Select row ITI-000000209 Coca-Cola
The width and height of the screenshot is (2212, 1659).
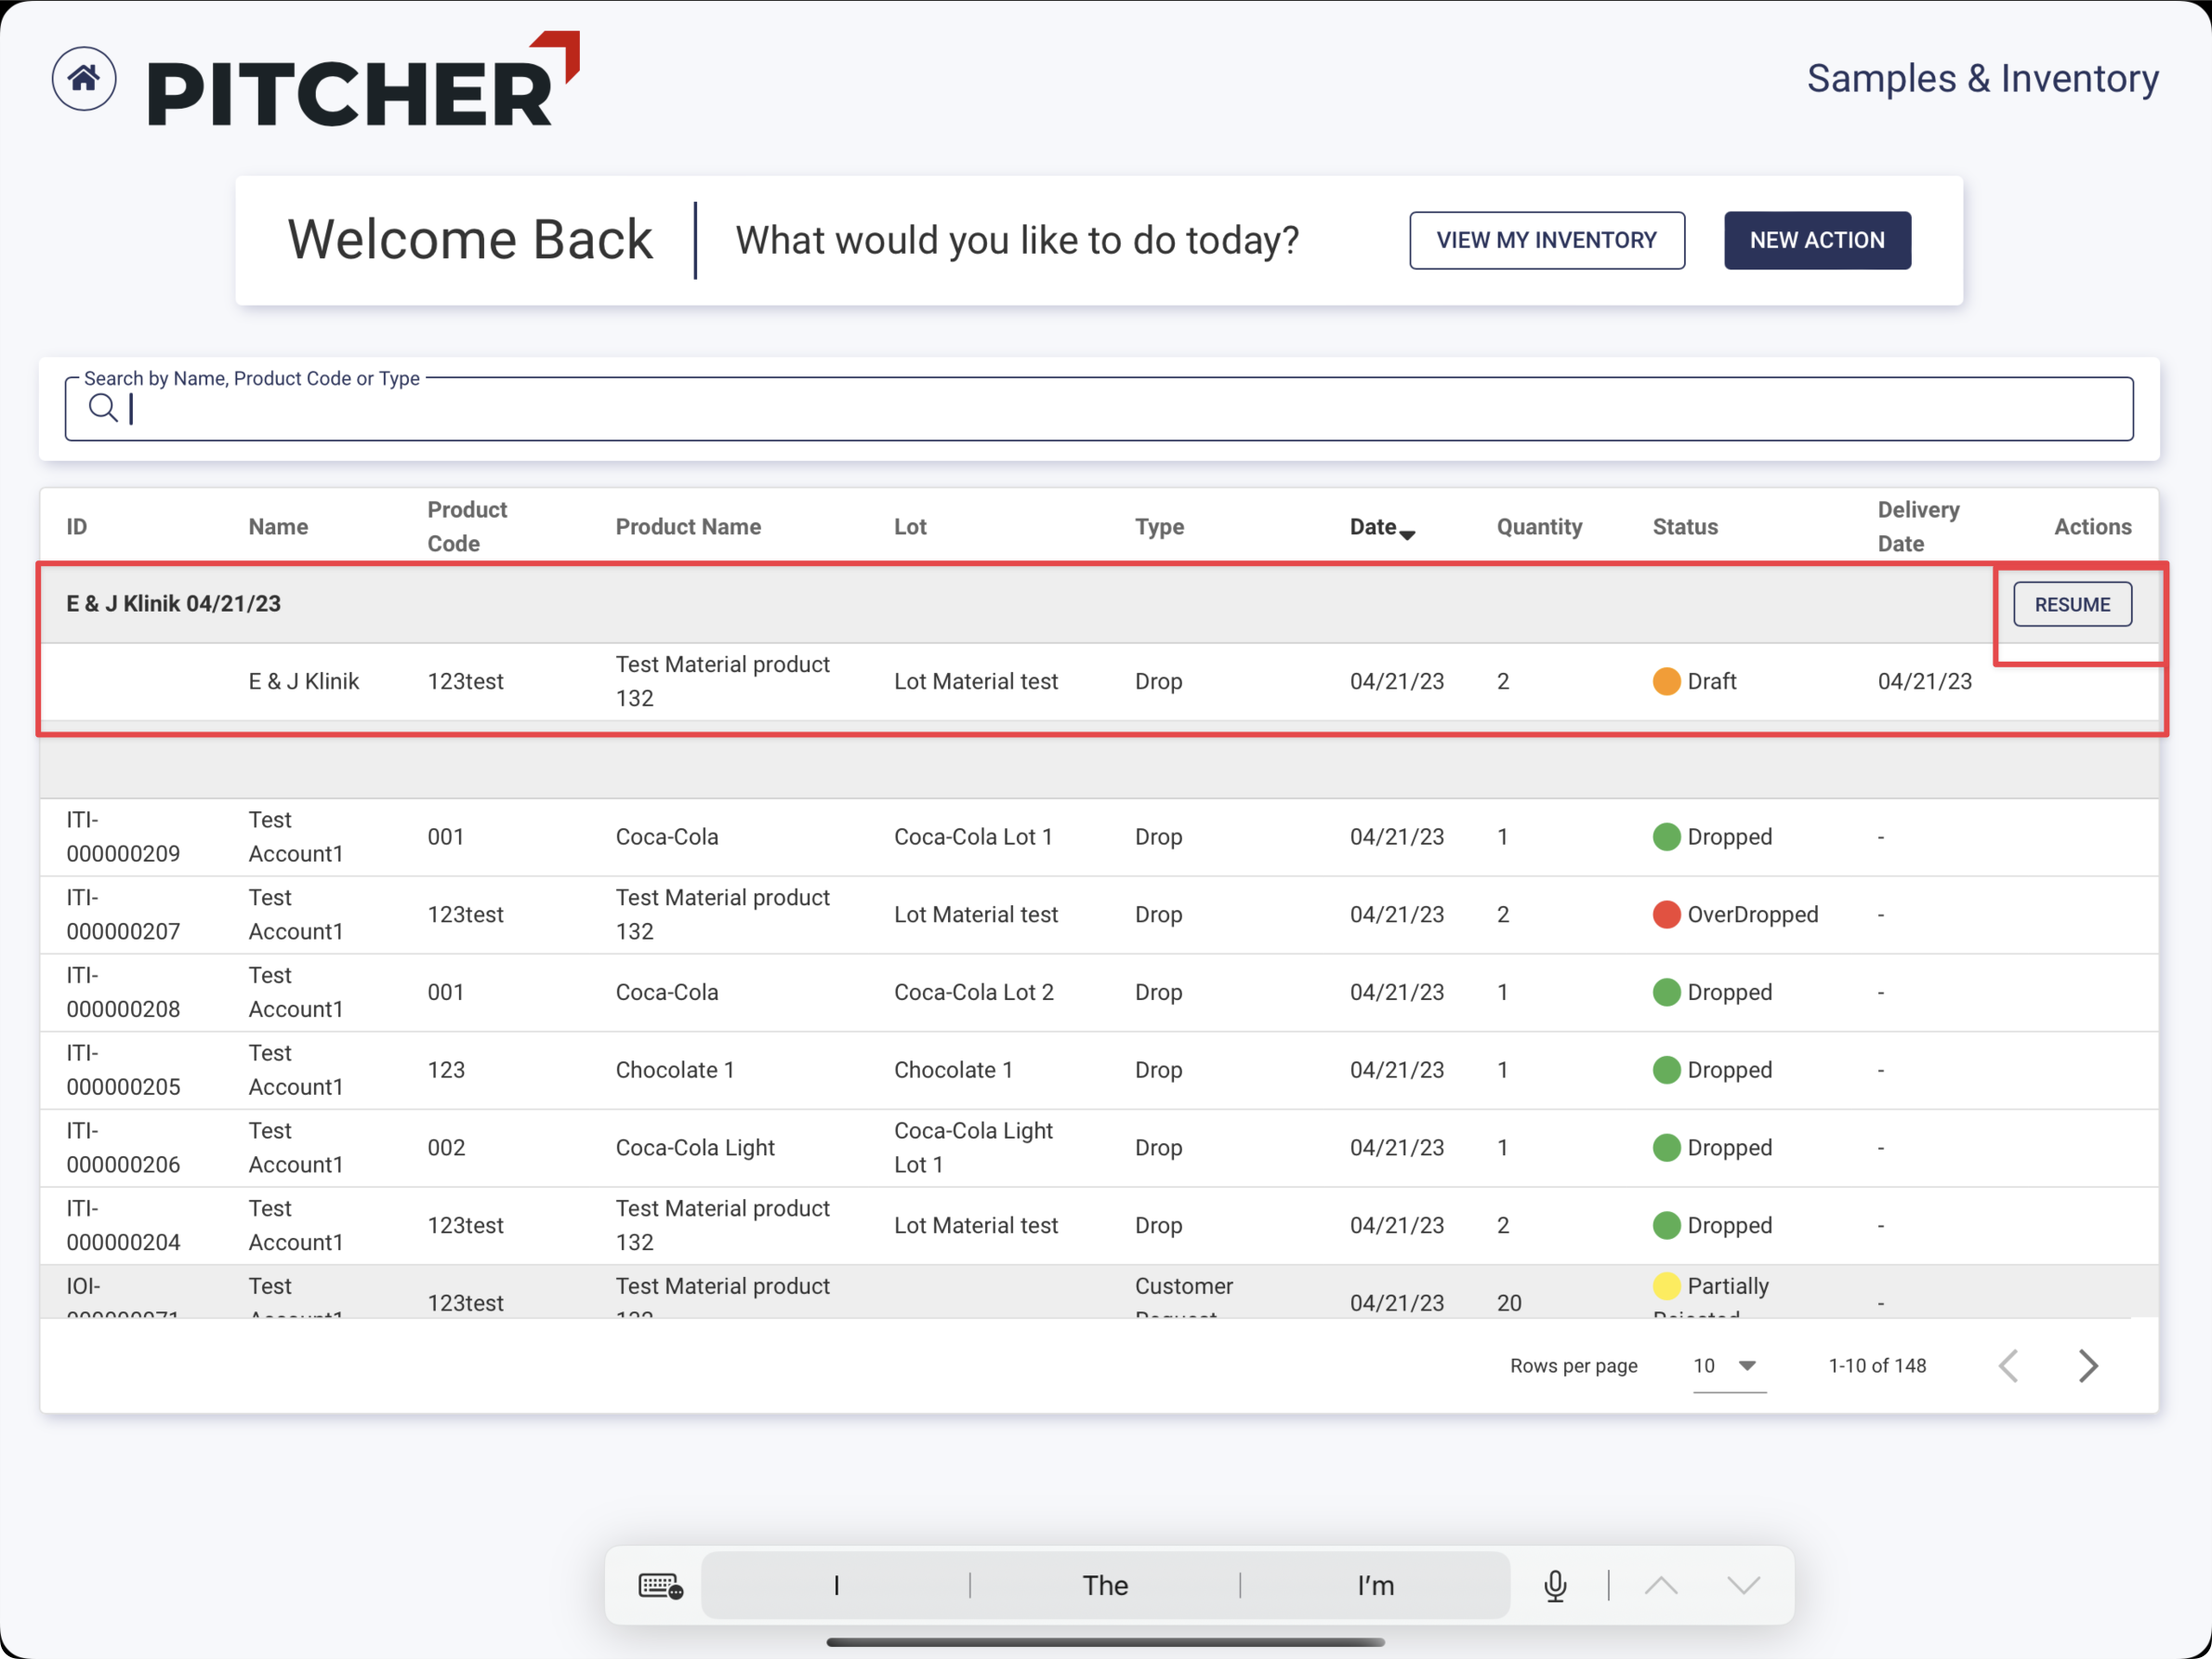click(667, 837)
